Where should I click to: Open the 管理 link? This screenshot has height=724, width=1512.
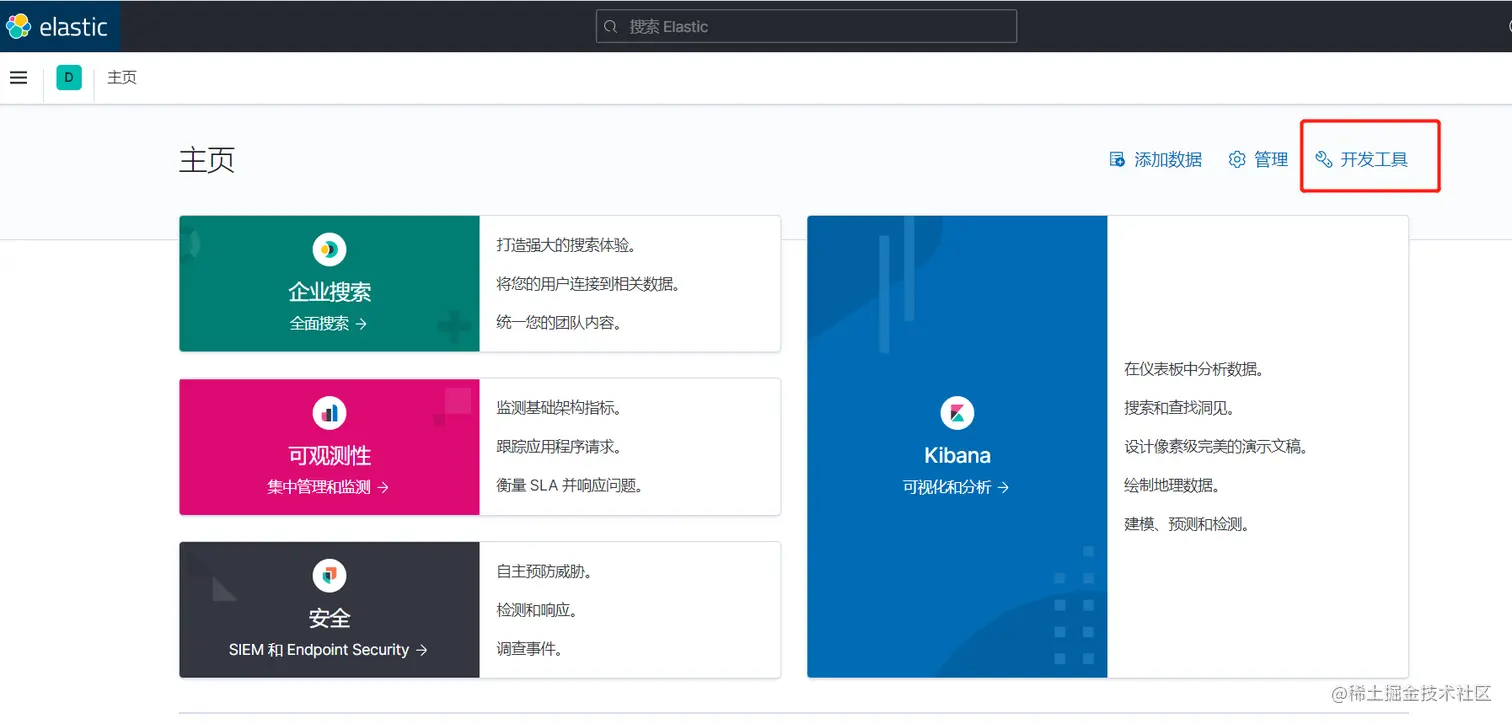pos(1258,159)
